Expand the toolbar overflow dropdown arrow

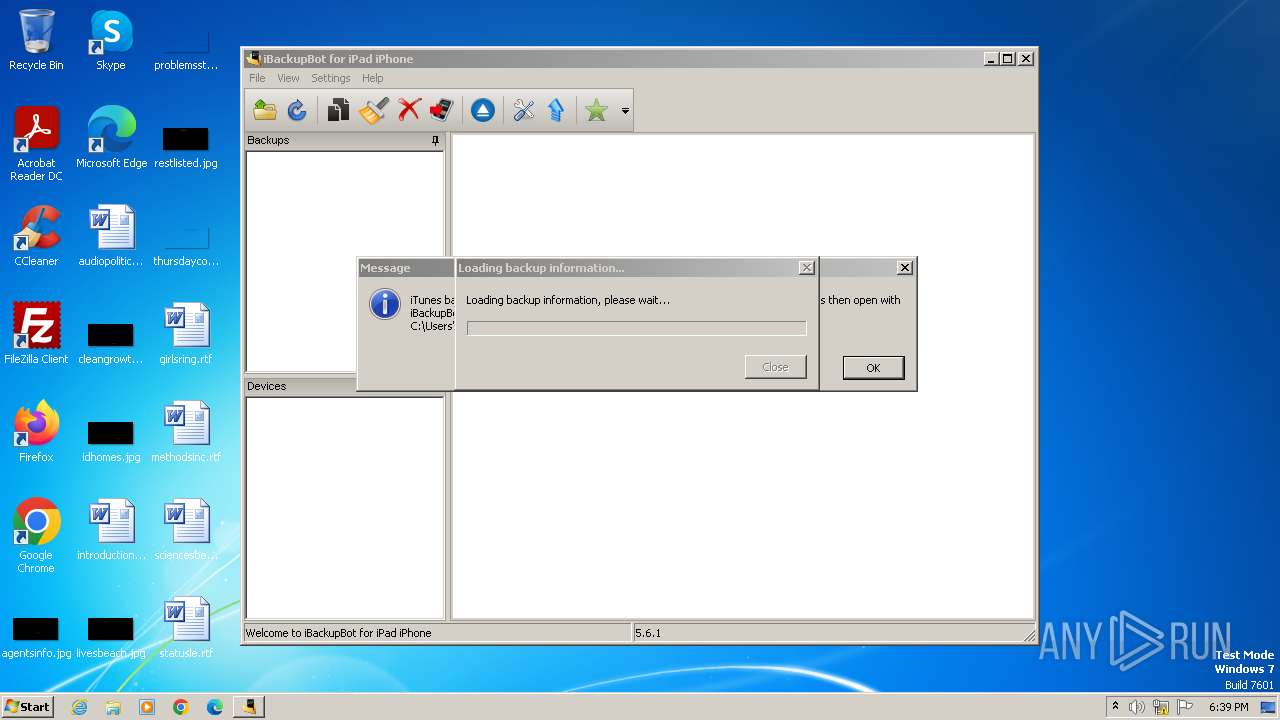625,111
